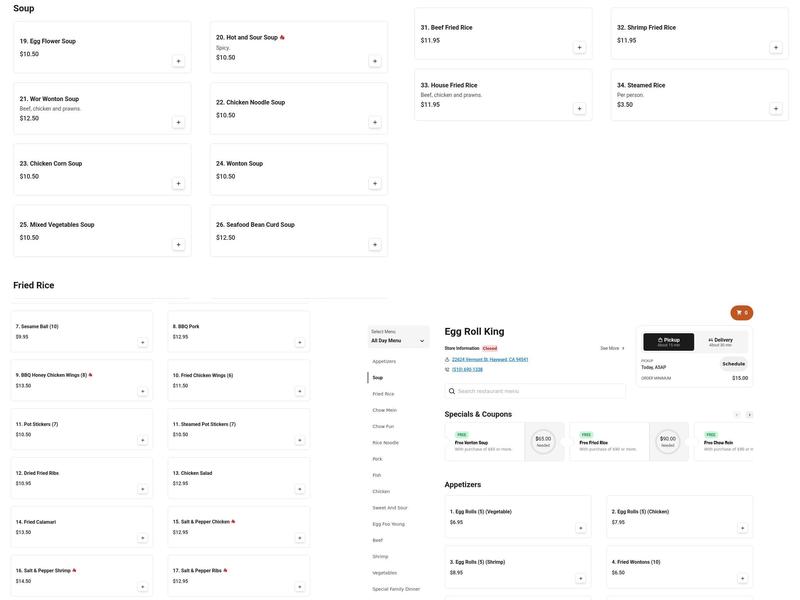Image resolution: width=800 pixels, height=600 pixels.
Task: Add Seafood Bean Curd Soup to cart
Action: [375, 244]
